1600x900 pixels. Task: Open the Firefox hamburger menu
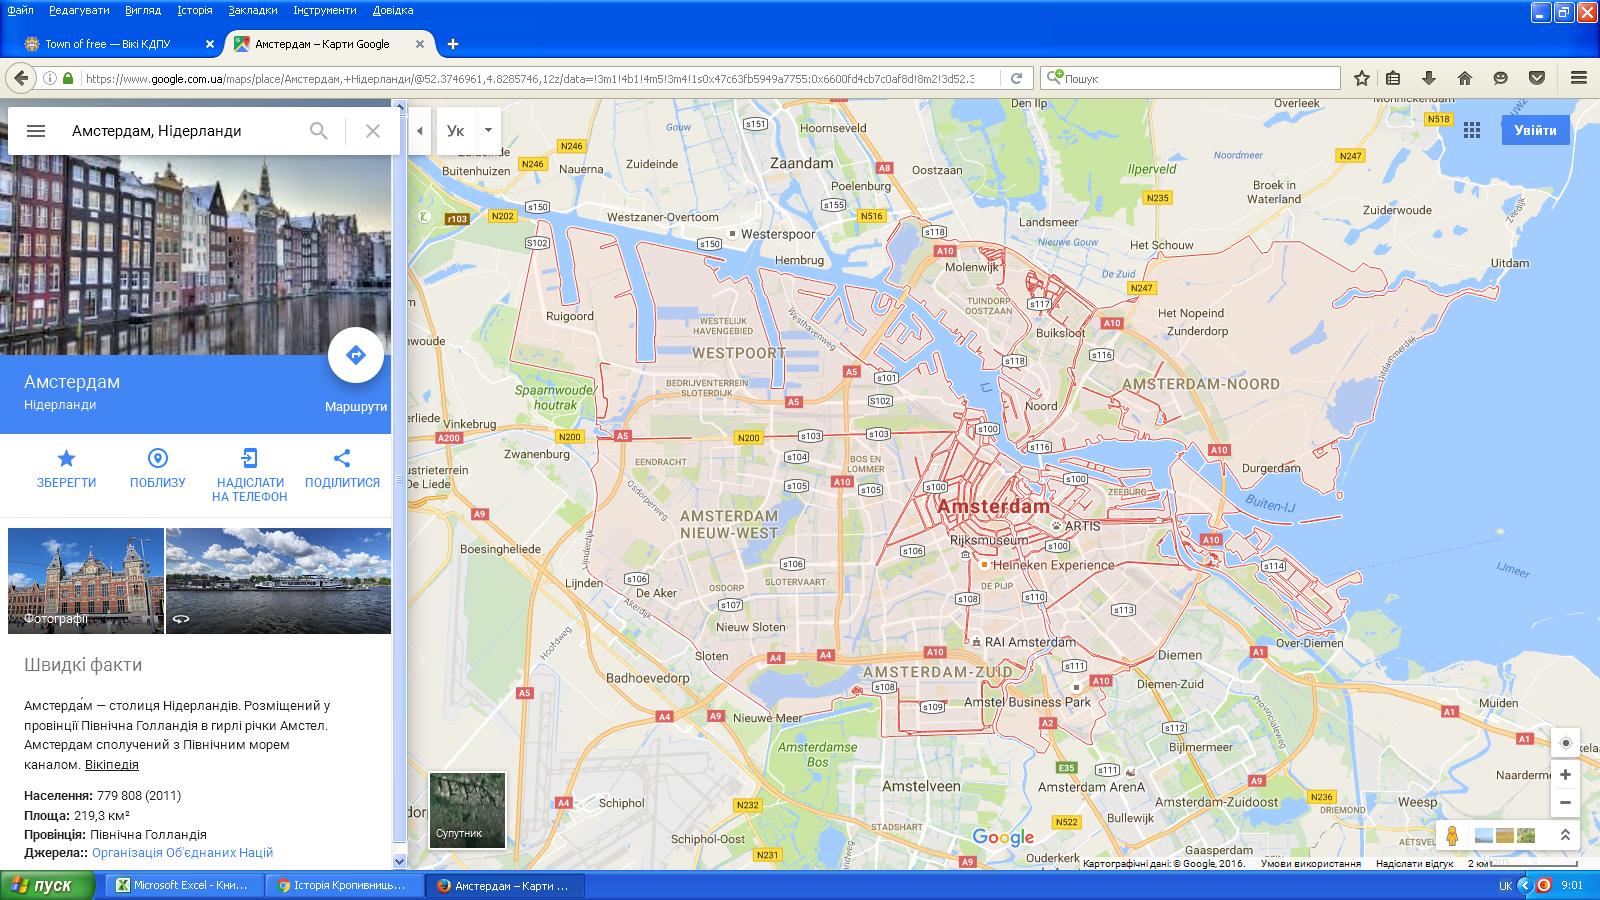(x=1579, y=78)
